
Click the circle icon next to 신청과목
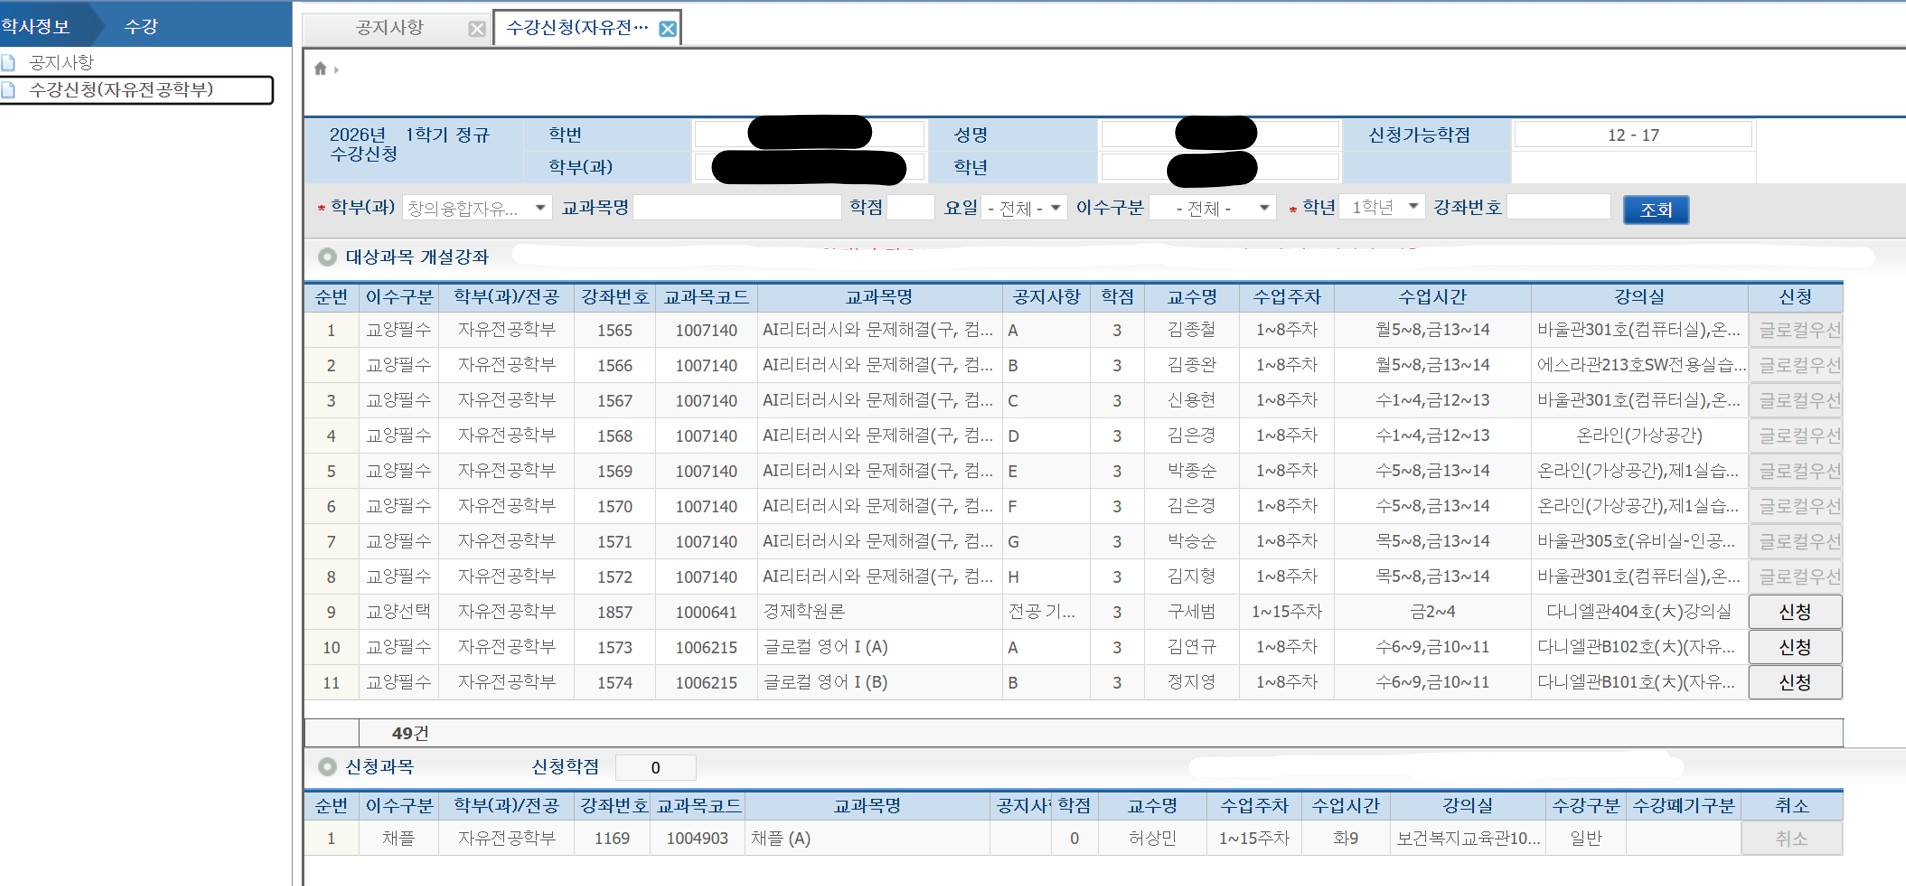tap(327, 767)
